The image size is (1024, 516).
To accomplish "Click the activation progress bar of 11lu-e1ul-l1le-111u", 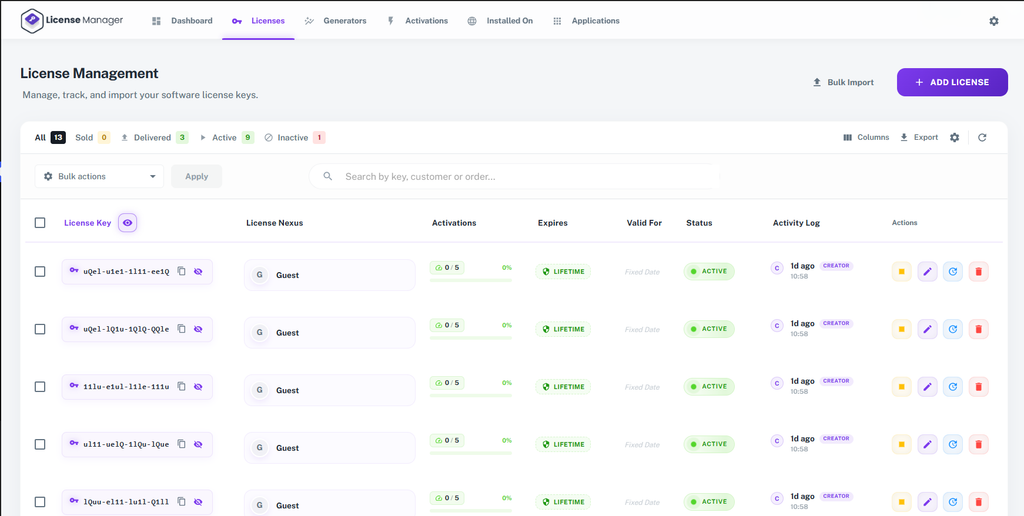I will (x=470, y=395).
